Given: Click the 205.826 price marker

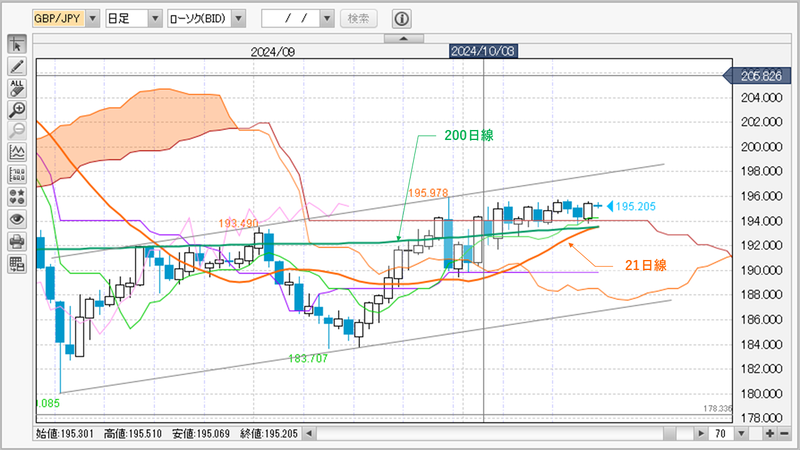Looking at the screenshot, I should tap(758, 76).
